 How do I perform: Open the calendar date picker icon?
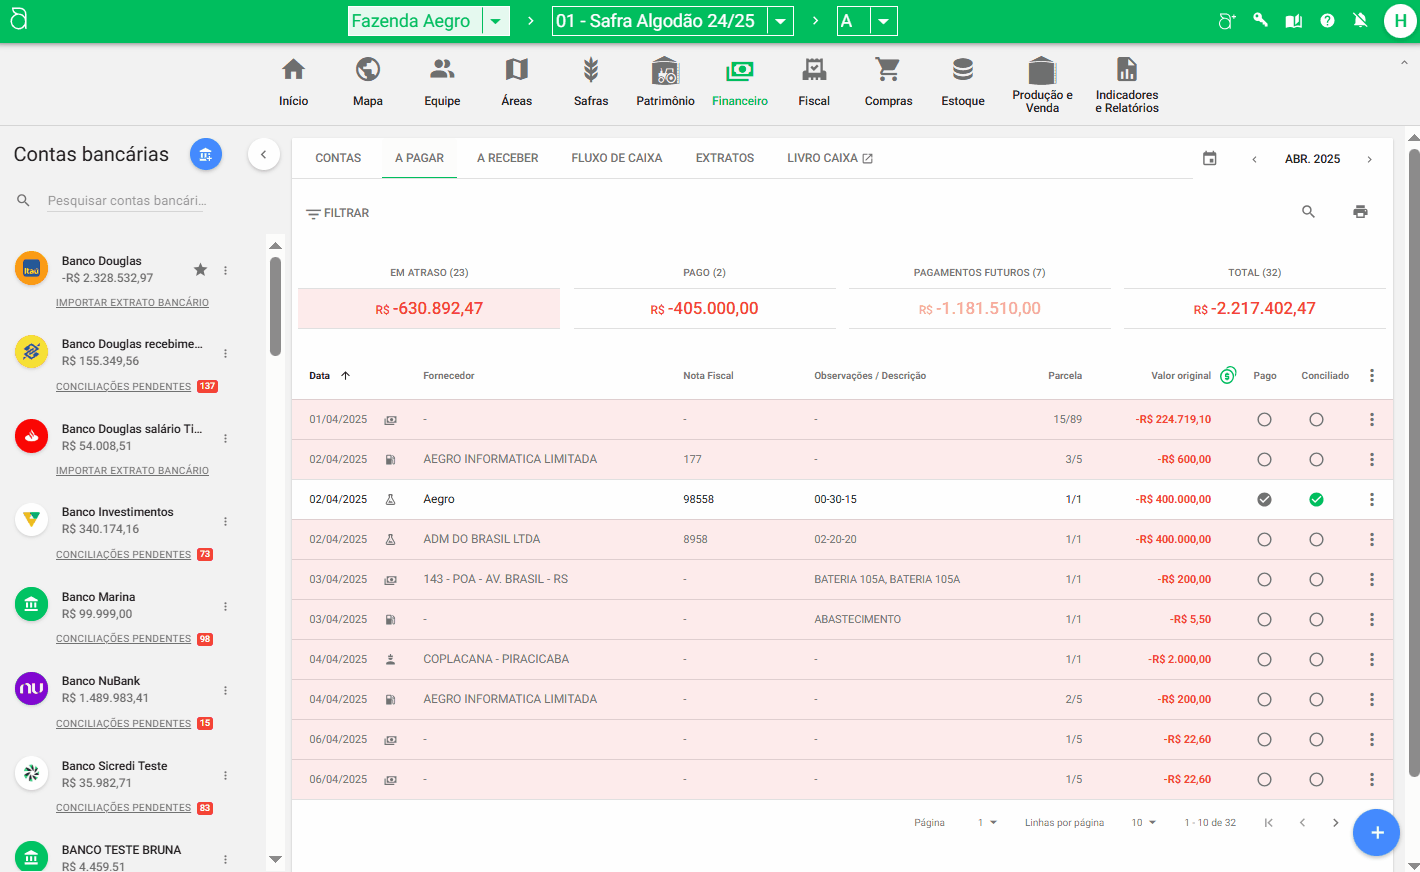pyautogui.click(x=1210, y=159)
